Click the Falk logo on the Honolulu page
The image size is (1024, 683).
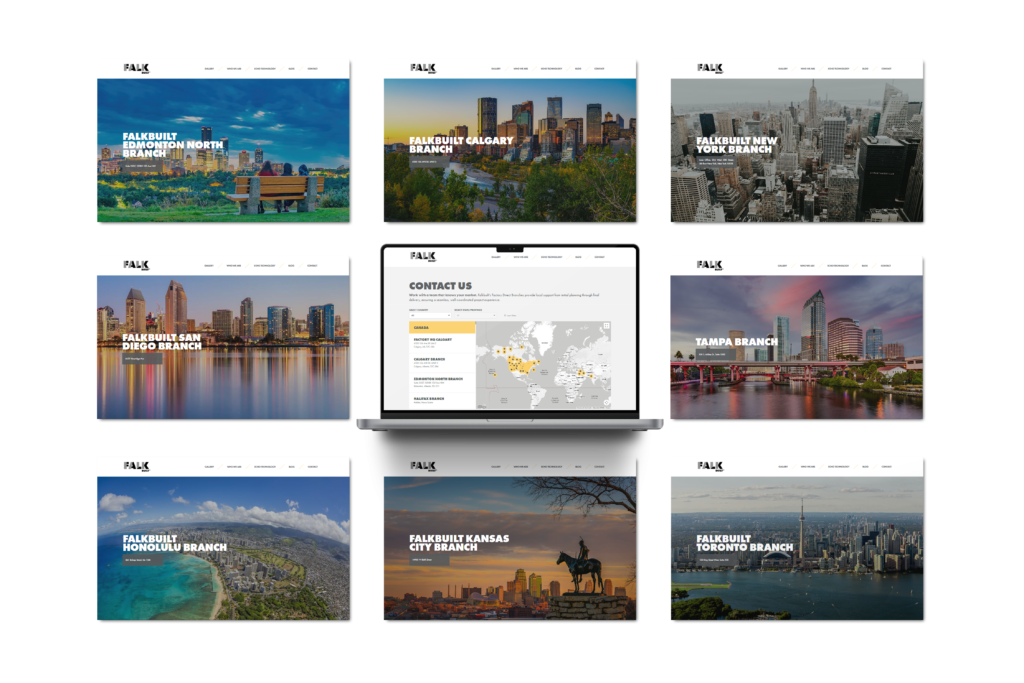click(136, 466)
